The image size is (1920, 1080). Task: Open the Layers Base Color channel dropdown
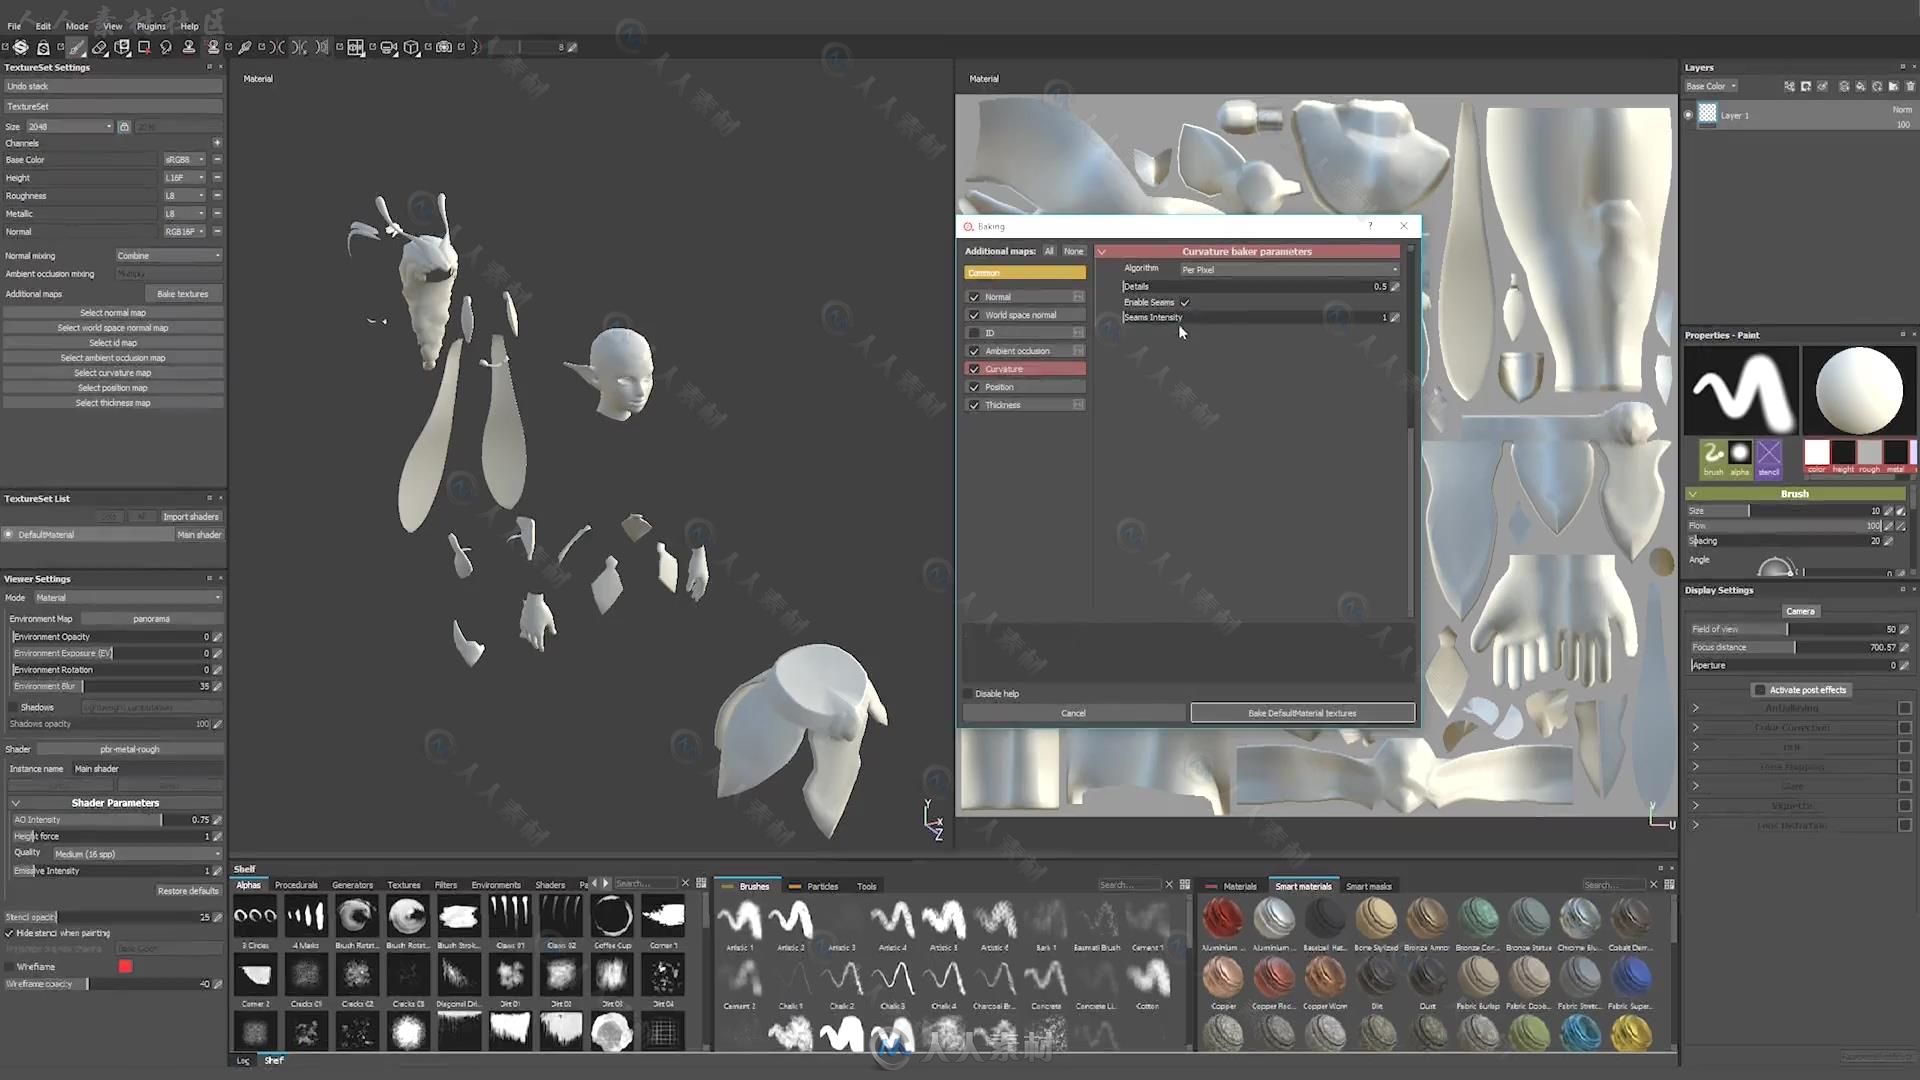coord(1712,86)
